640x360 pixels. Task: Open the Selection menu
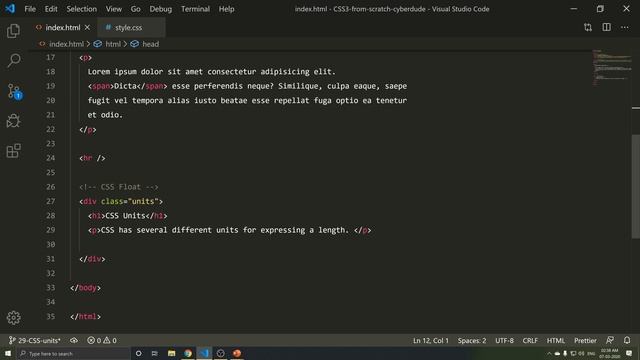click(82, 9)
